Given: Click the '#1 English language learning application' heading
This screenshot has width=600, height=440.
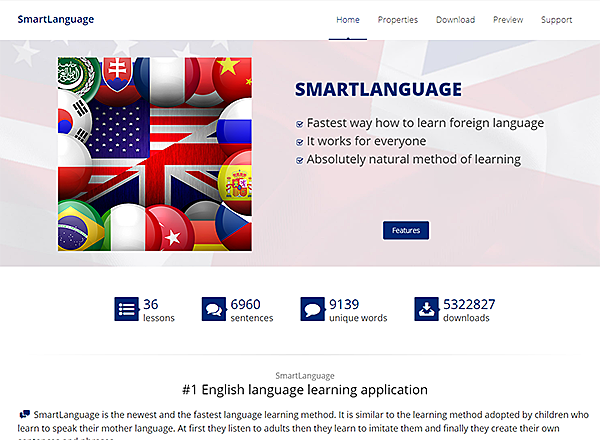Looking at the screenshot, I should point(305,389).
